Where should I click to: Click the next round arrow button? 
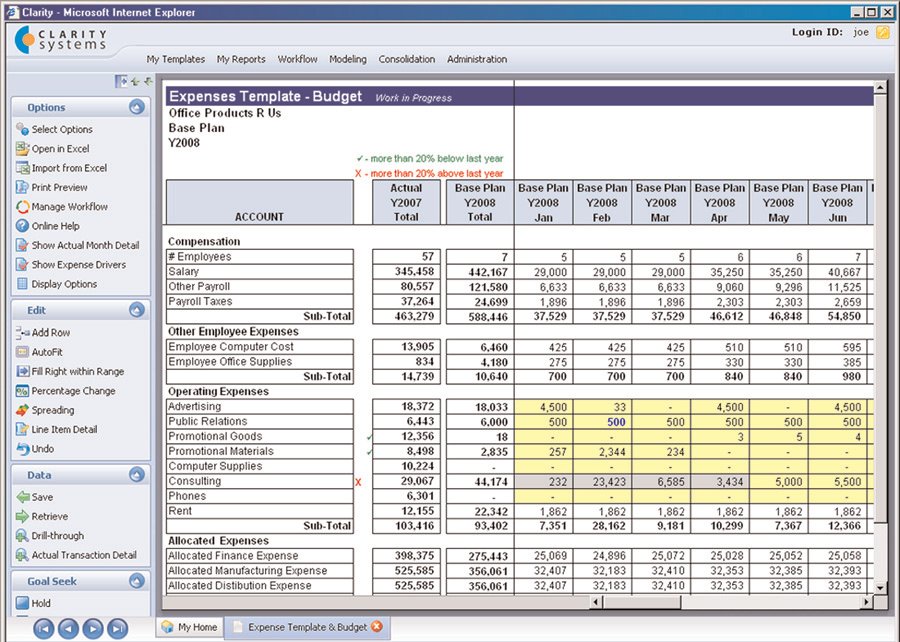coord(93,629)
